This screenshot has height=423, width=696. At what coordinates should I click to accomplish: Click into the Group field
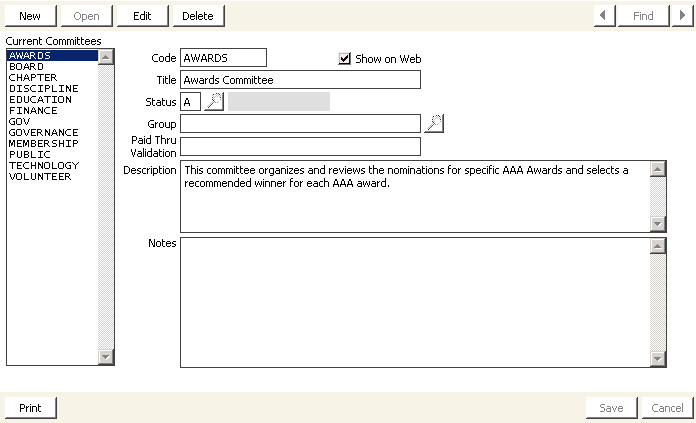pos(300,123)
